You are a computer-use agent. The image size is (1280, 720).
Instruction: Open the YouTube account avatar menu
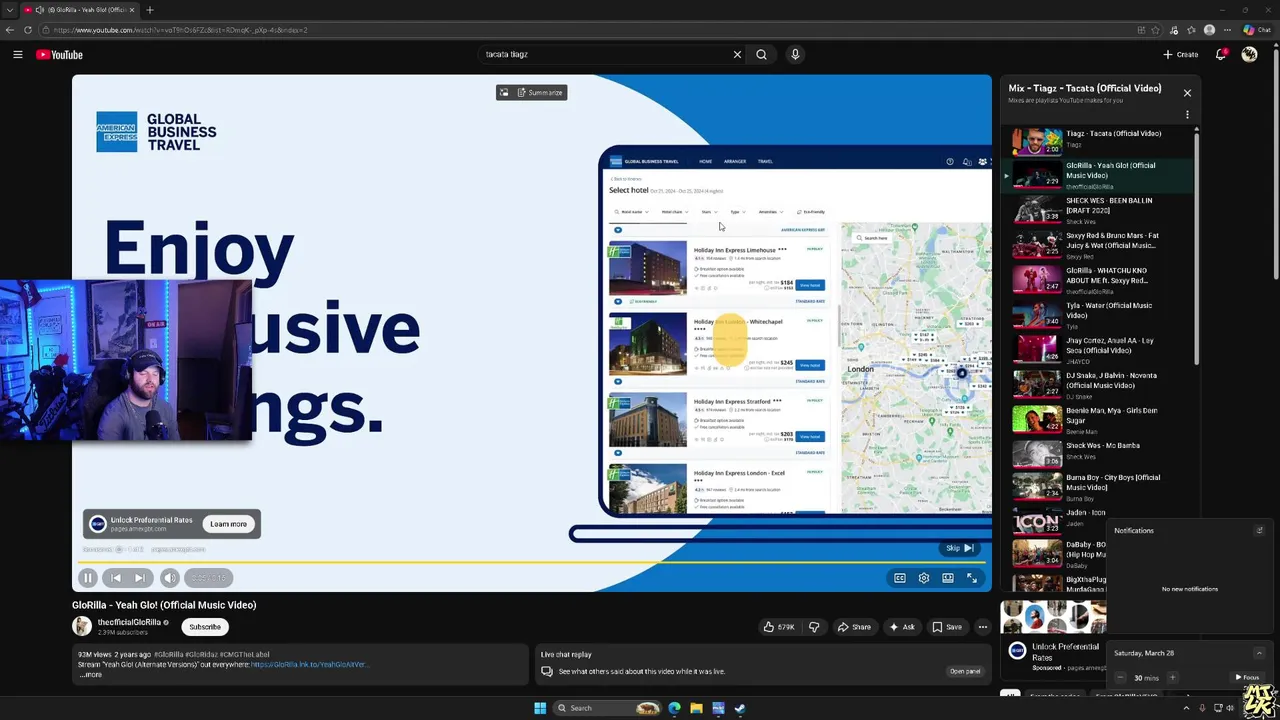click(1249, 55)
